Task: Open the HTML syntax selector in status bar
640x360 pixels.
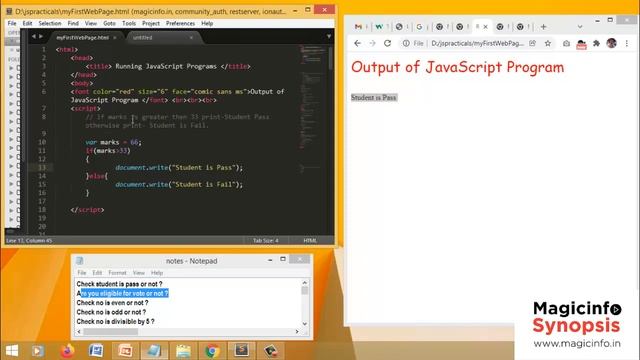Action: (x=310, y=240)
